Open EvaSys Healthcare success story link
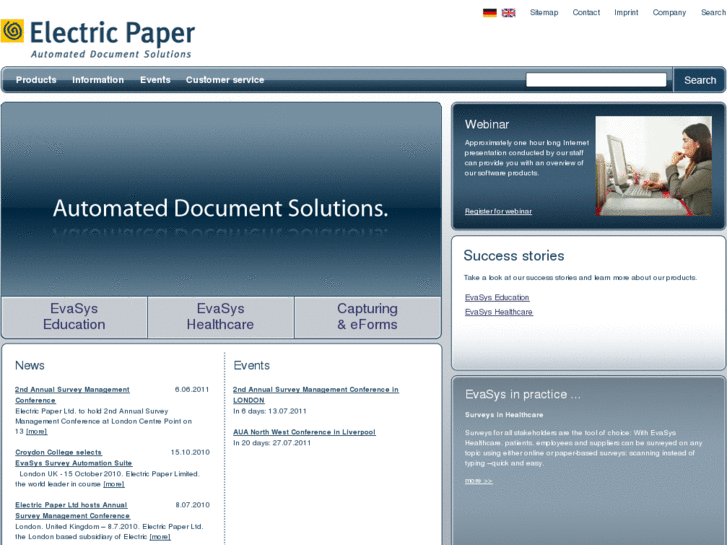The height and width of the screenshot is (545, 727). click(x=498, y=312)
